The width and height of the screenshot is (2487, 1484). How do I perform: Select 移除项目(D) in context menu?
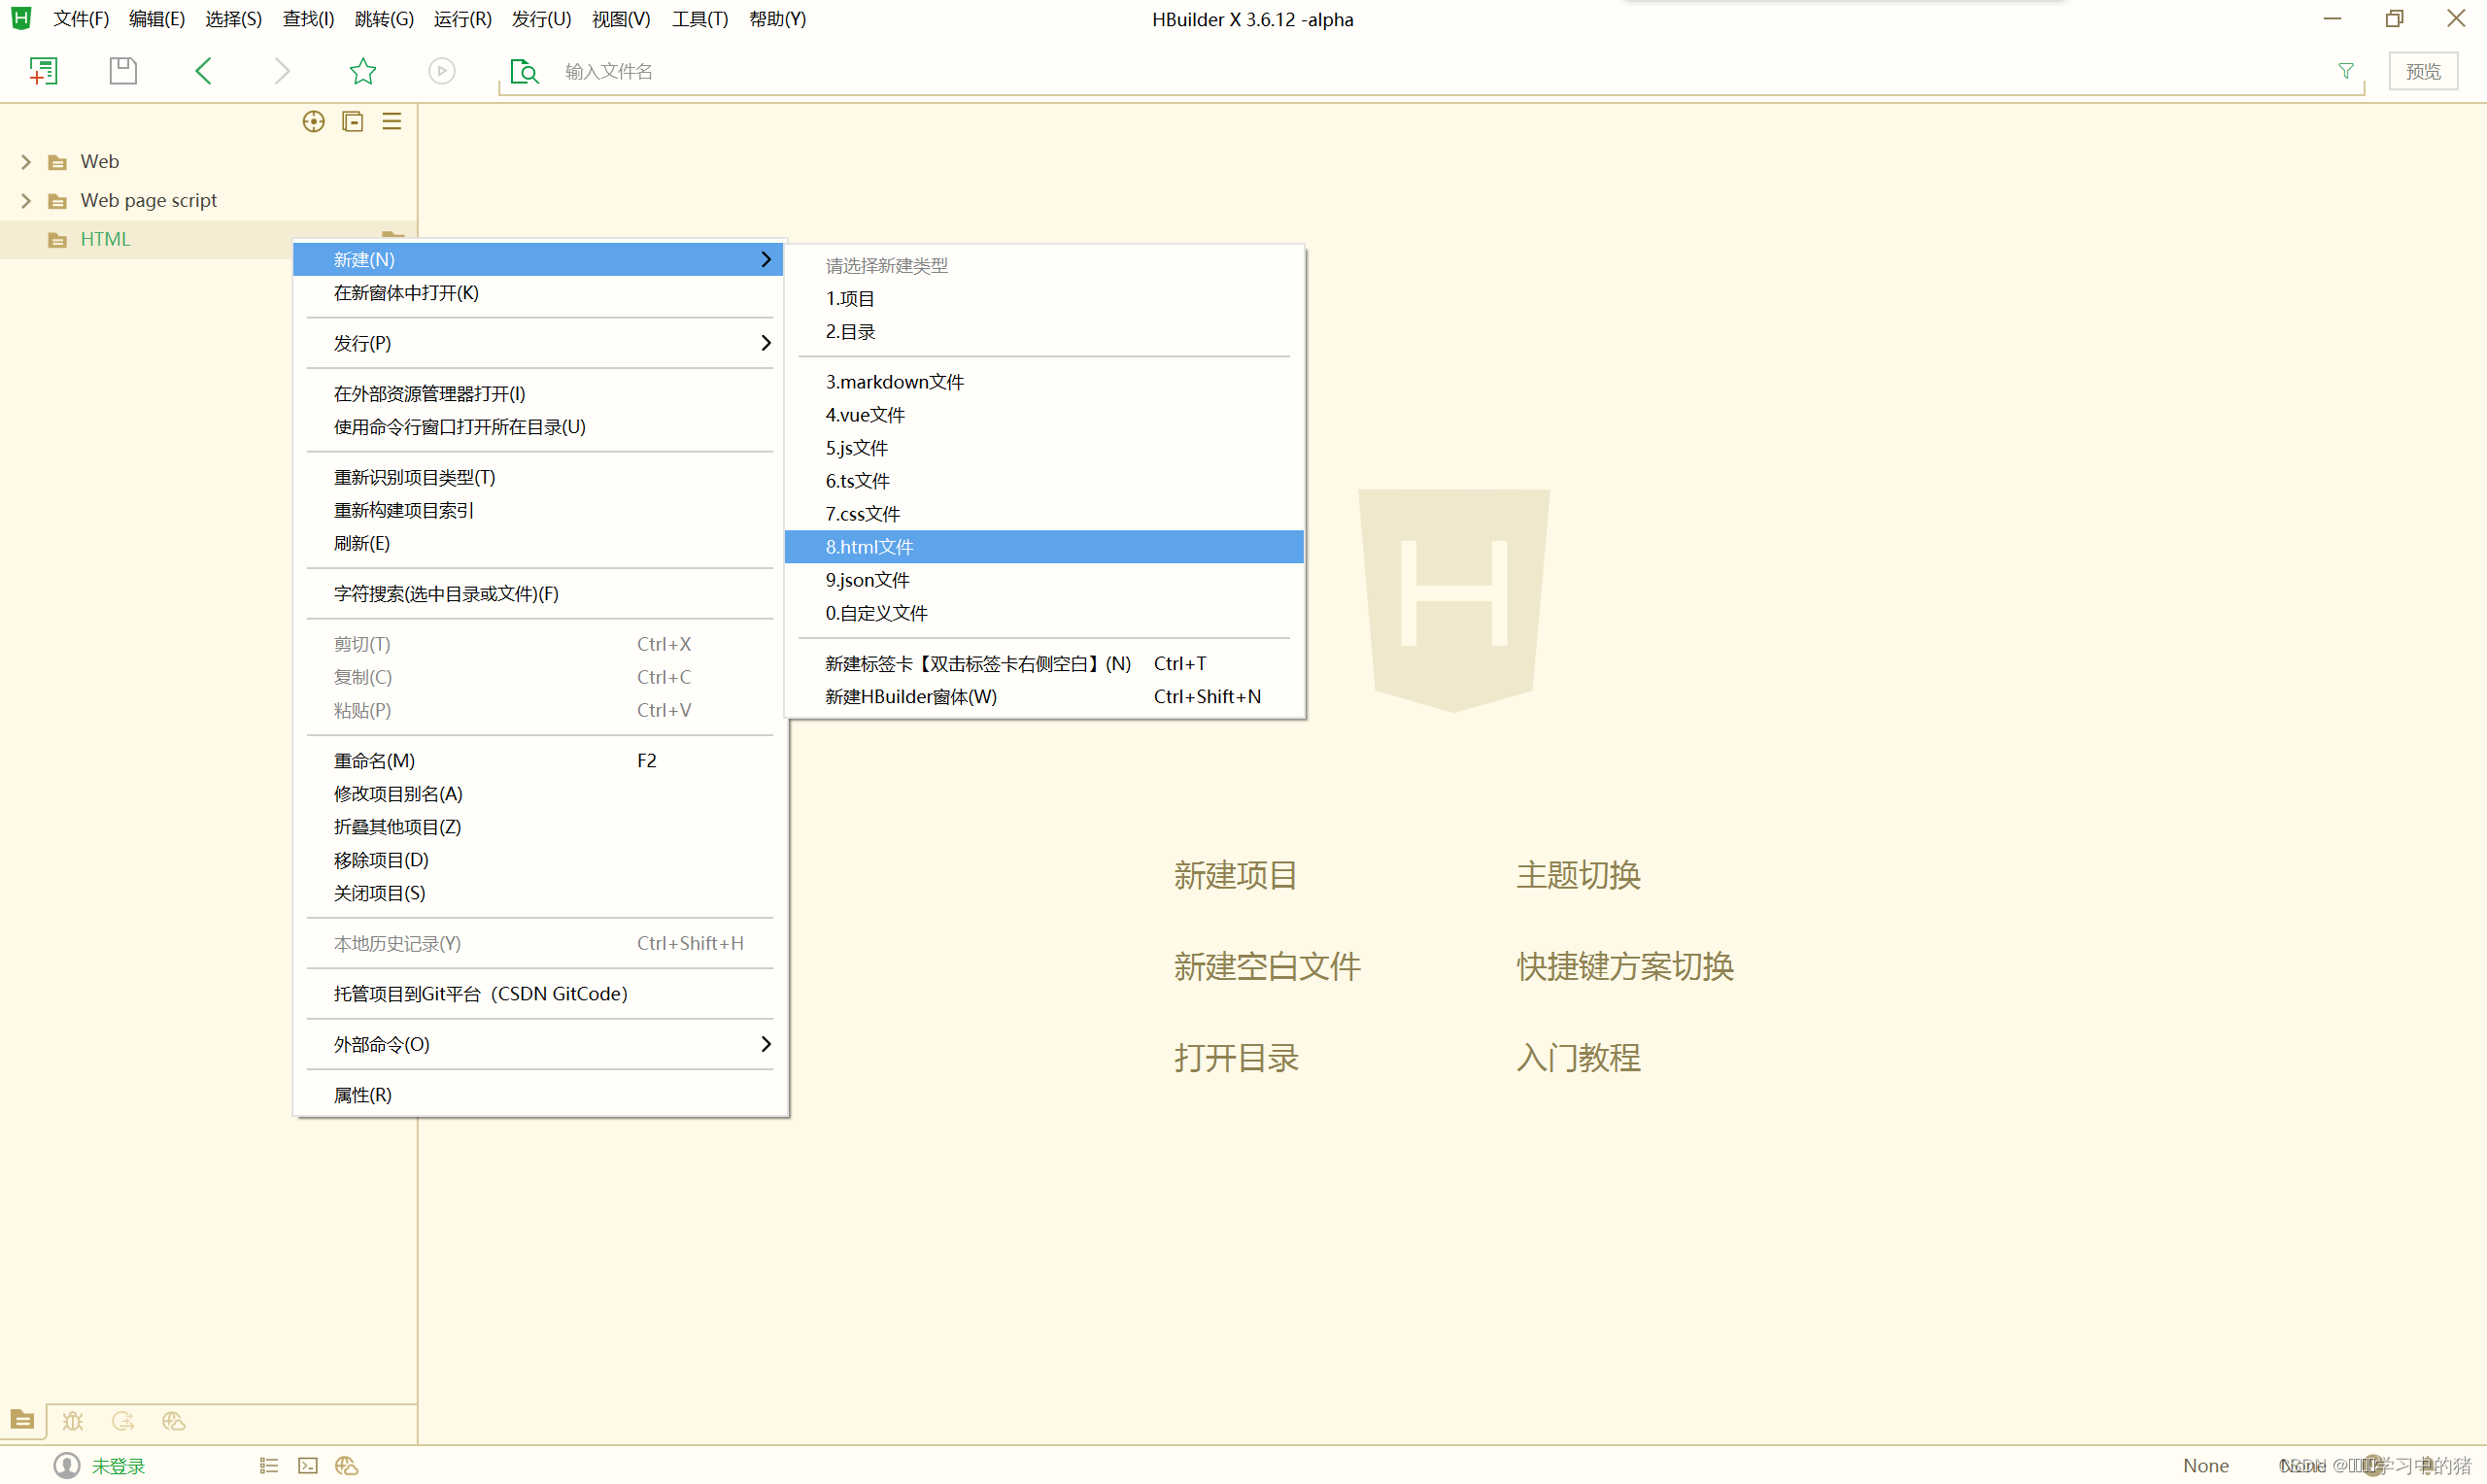point(540,860)
